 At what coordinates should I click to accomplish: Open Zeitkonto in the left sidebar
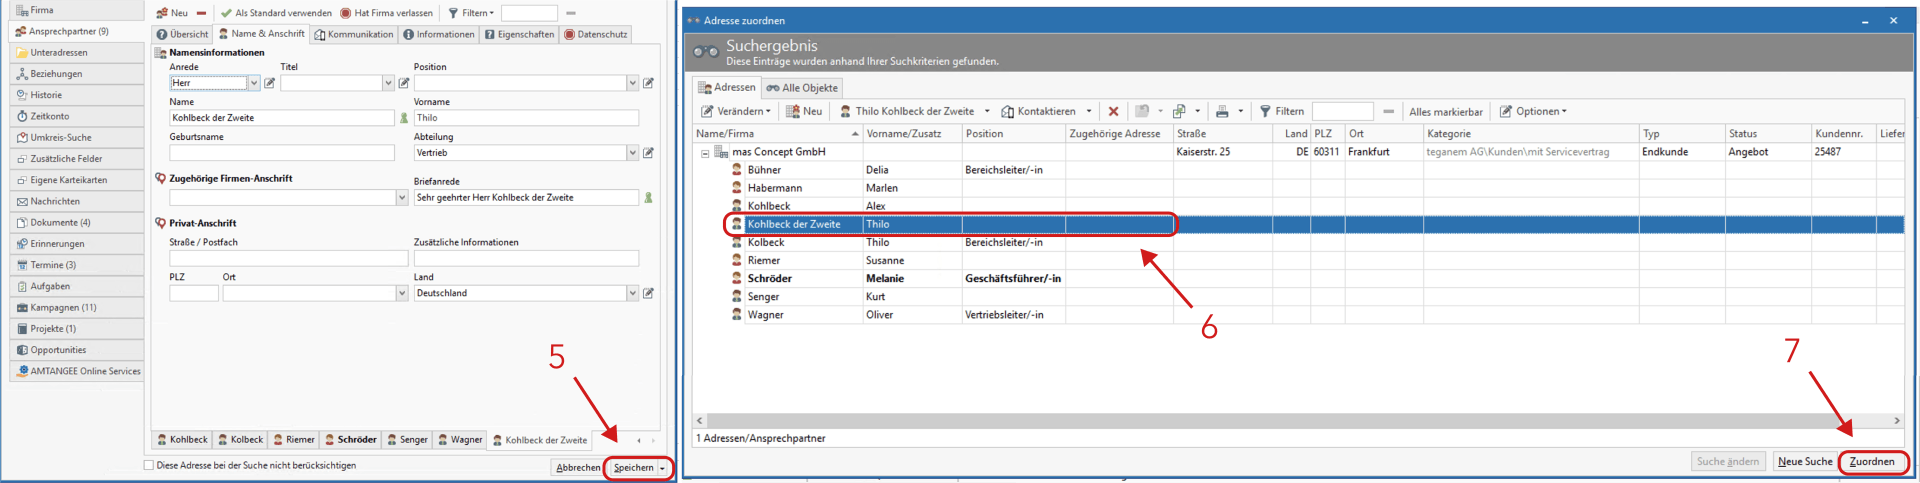(x=50, y=116)
